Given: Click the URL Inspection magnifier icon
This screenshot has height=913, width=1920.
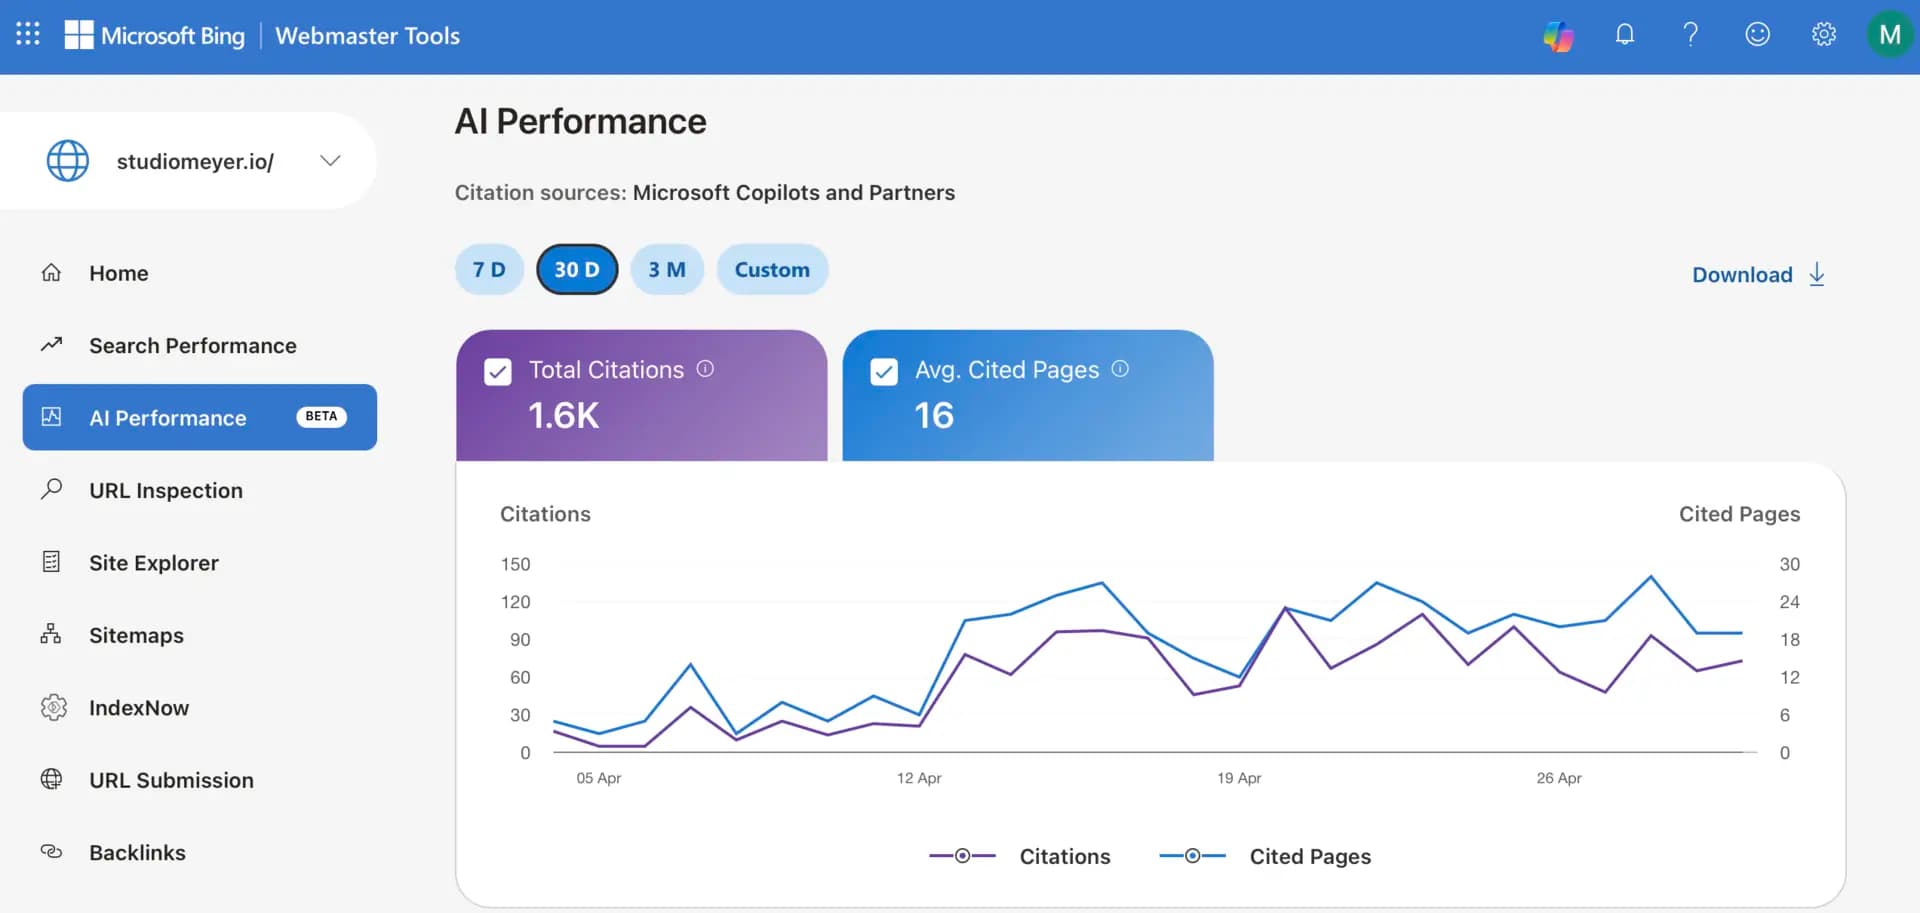Looking at the screenshot, I should coord(51,489).
